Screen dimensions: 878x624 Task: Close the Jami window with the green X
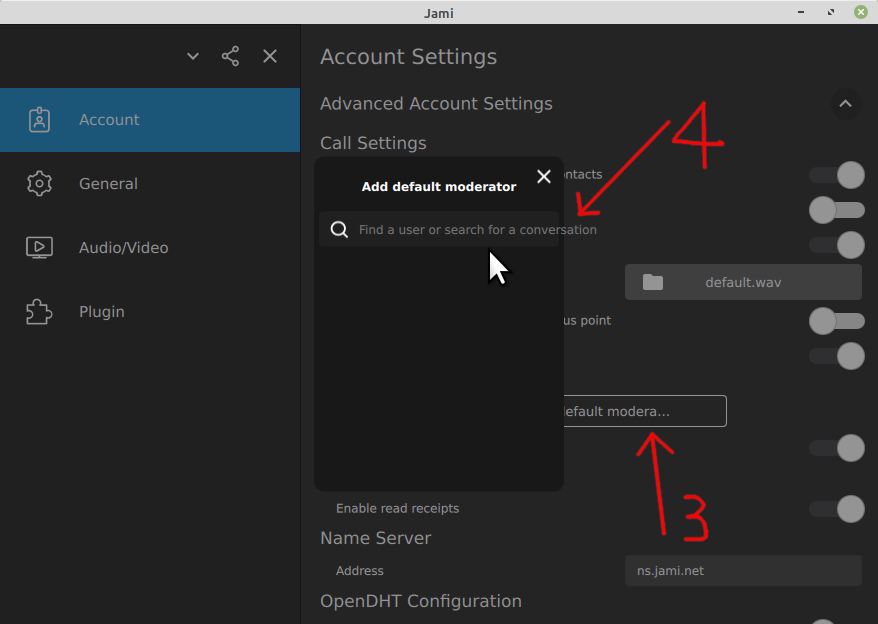click(861, 12)
